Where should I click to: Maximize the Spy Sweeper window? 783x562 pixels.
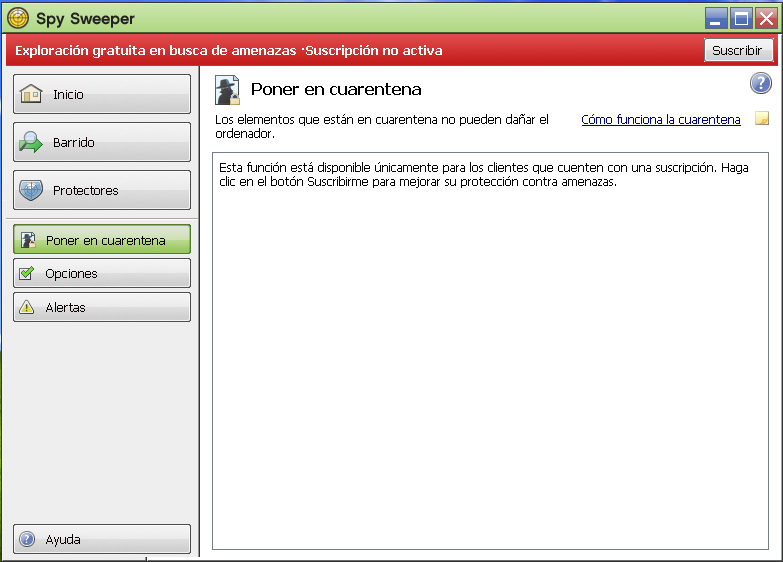741,18
